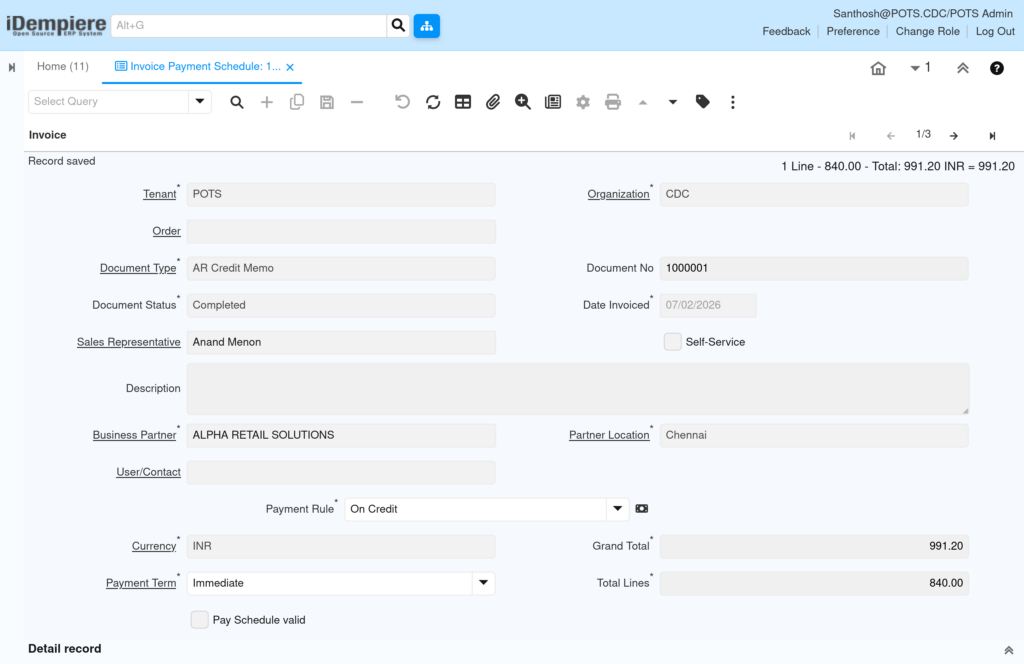Click the Zoom Across icon
This screenshot has height=664, width=1024.
coord(522,102)
